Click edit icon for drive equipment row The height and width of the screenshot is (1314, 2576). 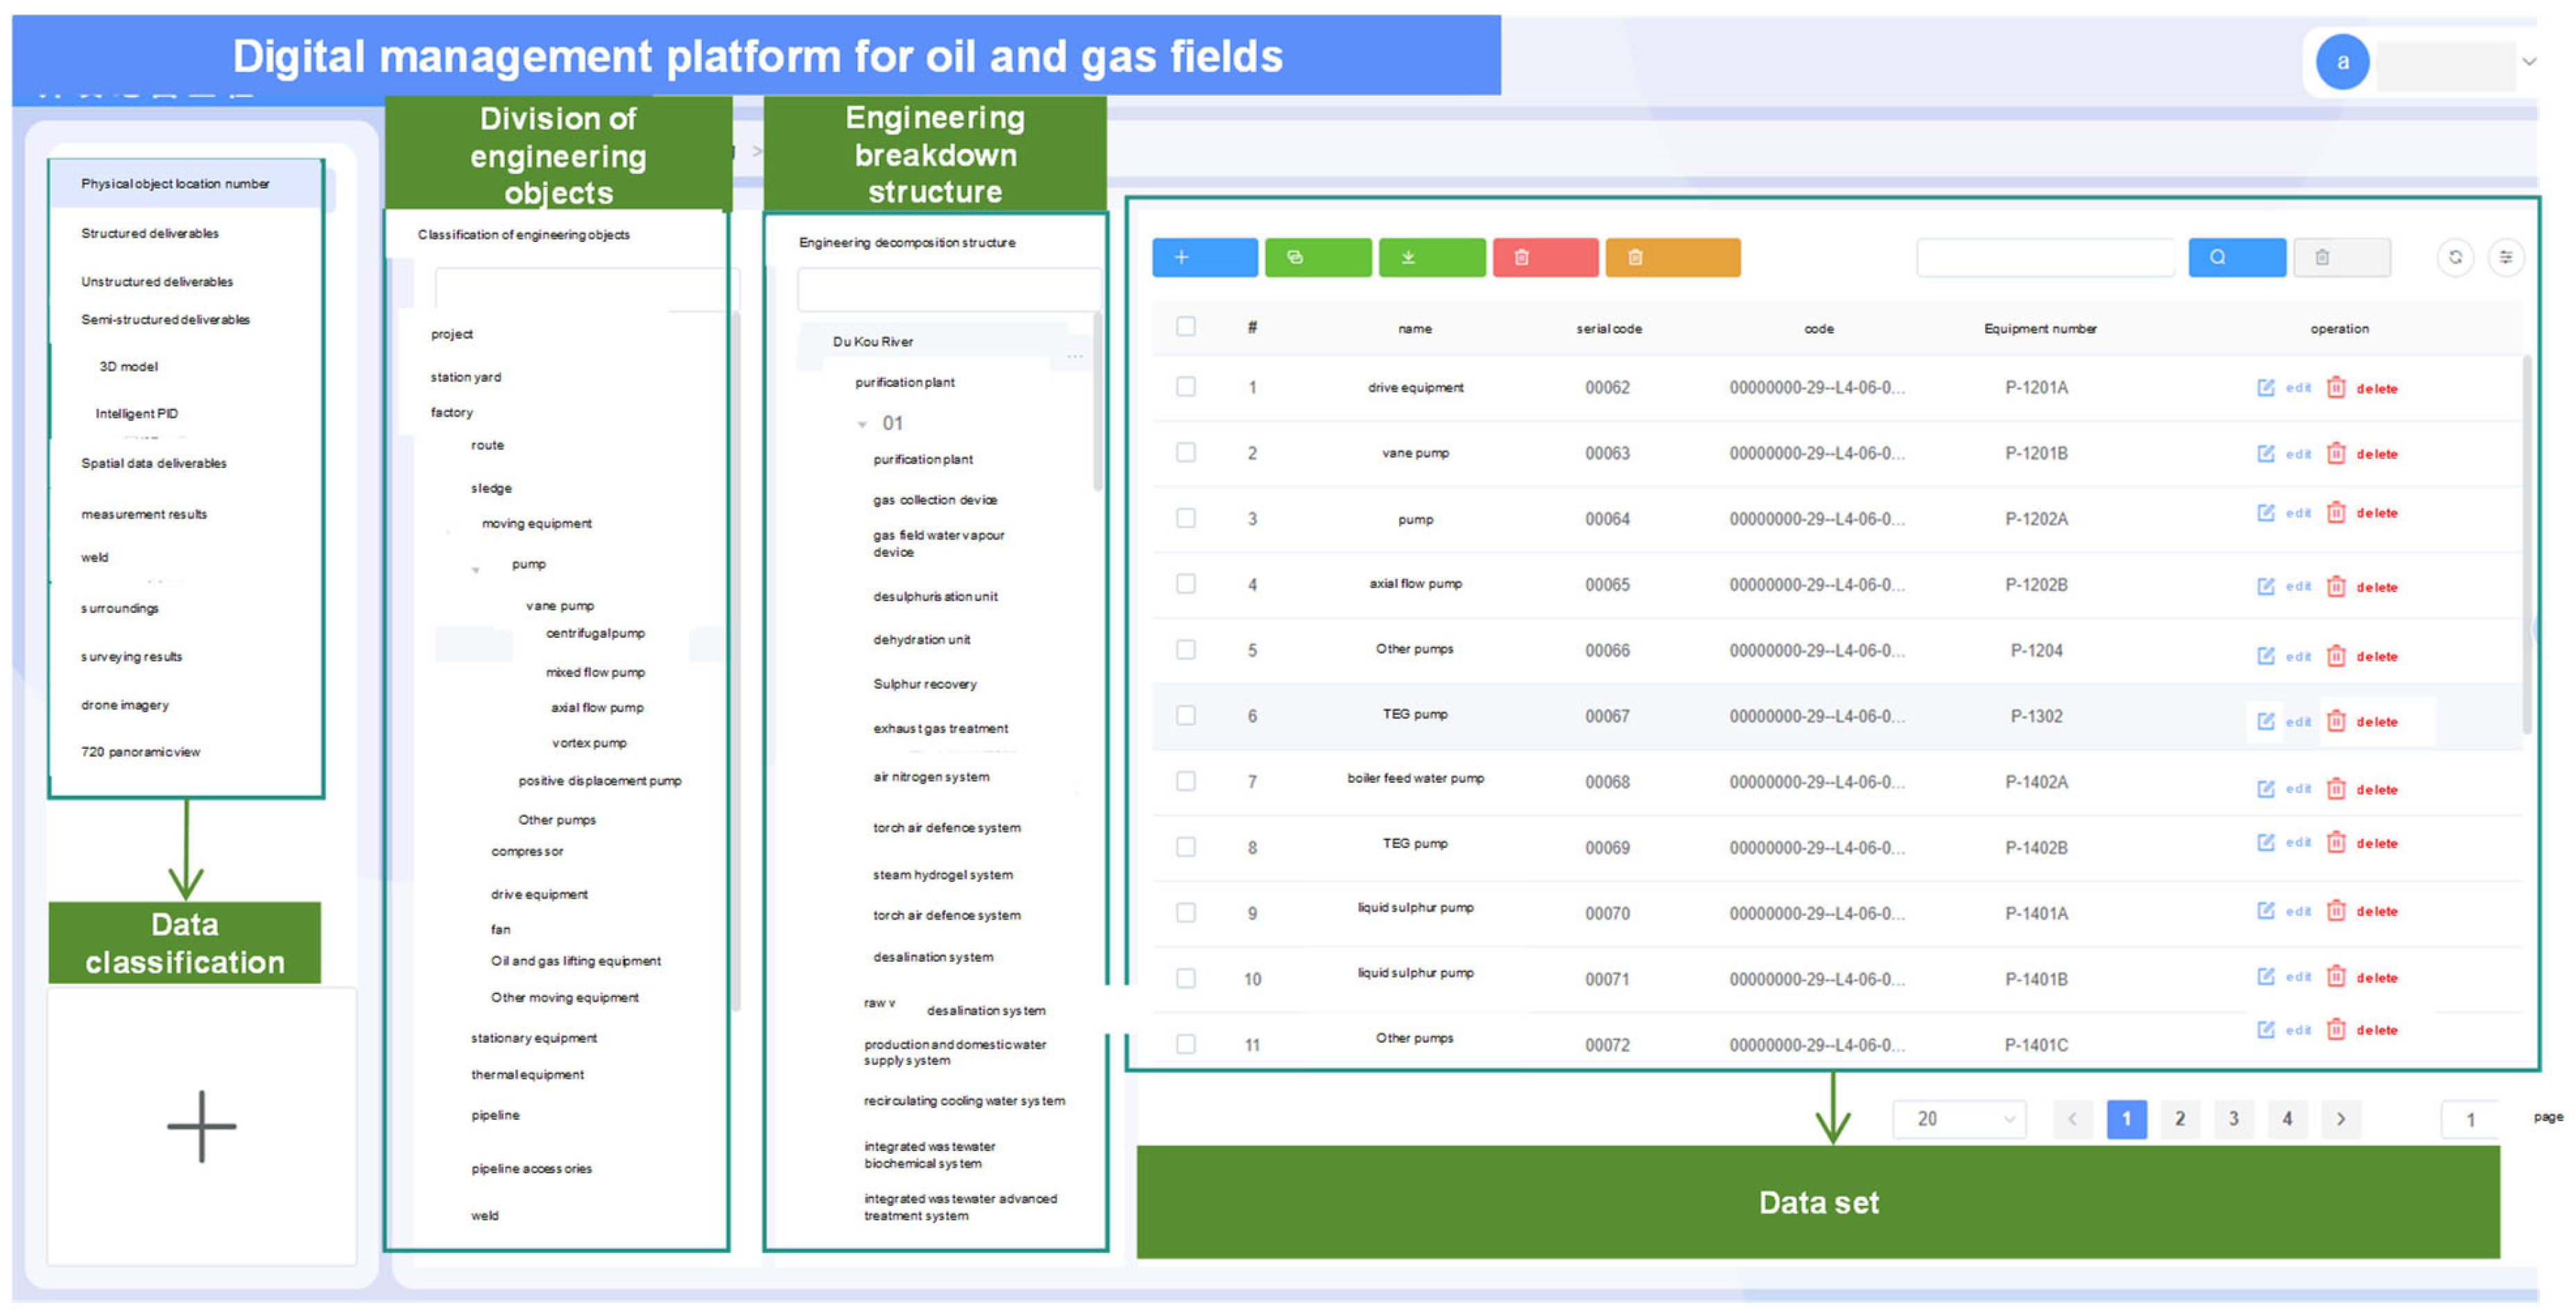2265,387
